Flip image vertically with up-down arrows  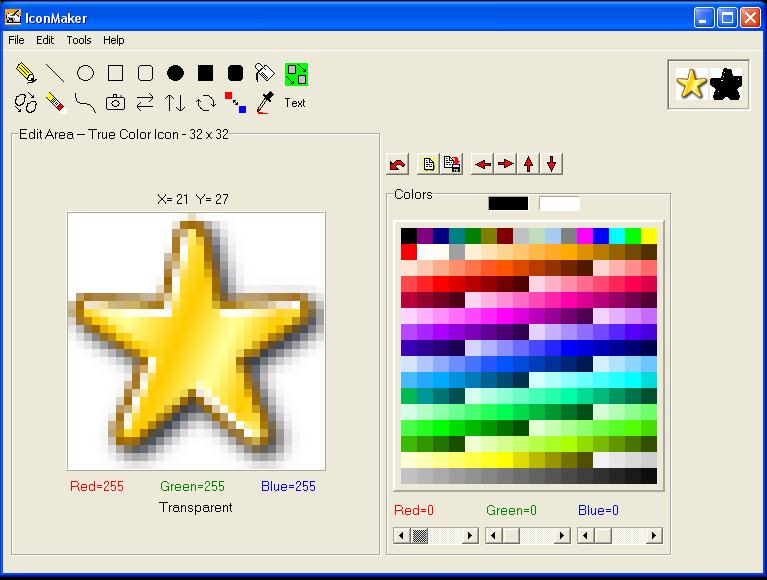(x=175, y=103)
